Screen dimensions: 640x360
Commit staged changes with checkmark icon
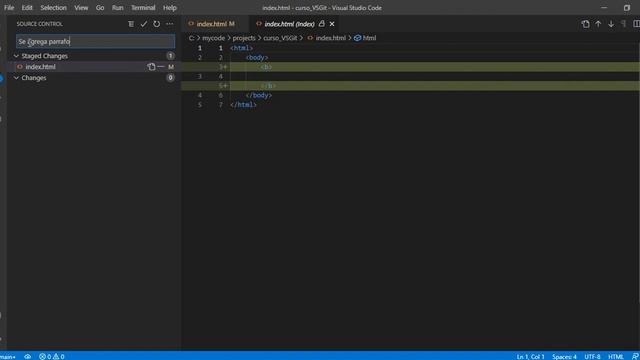[x=144, y=24]
